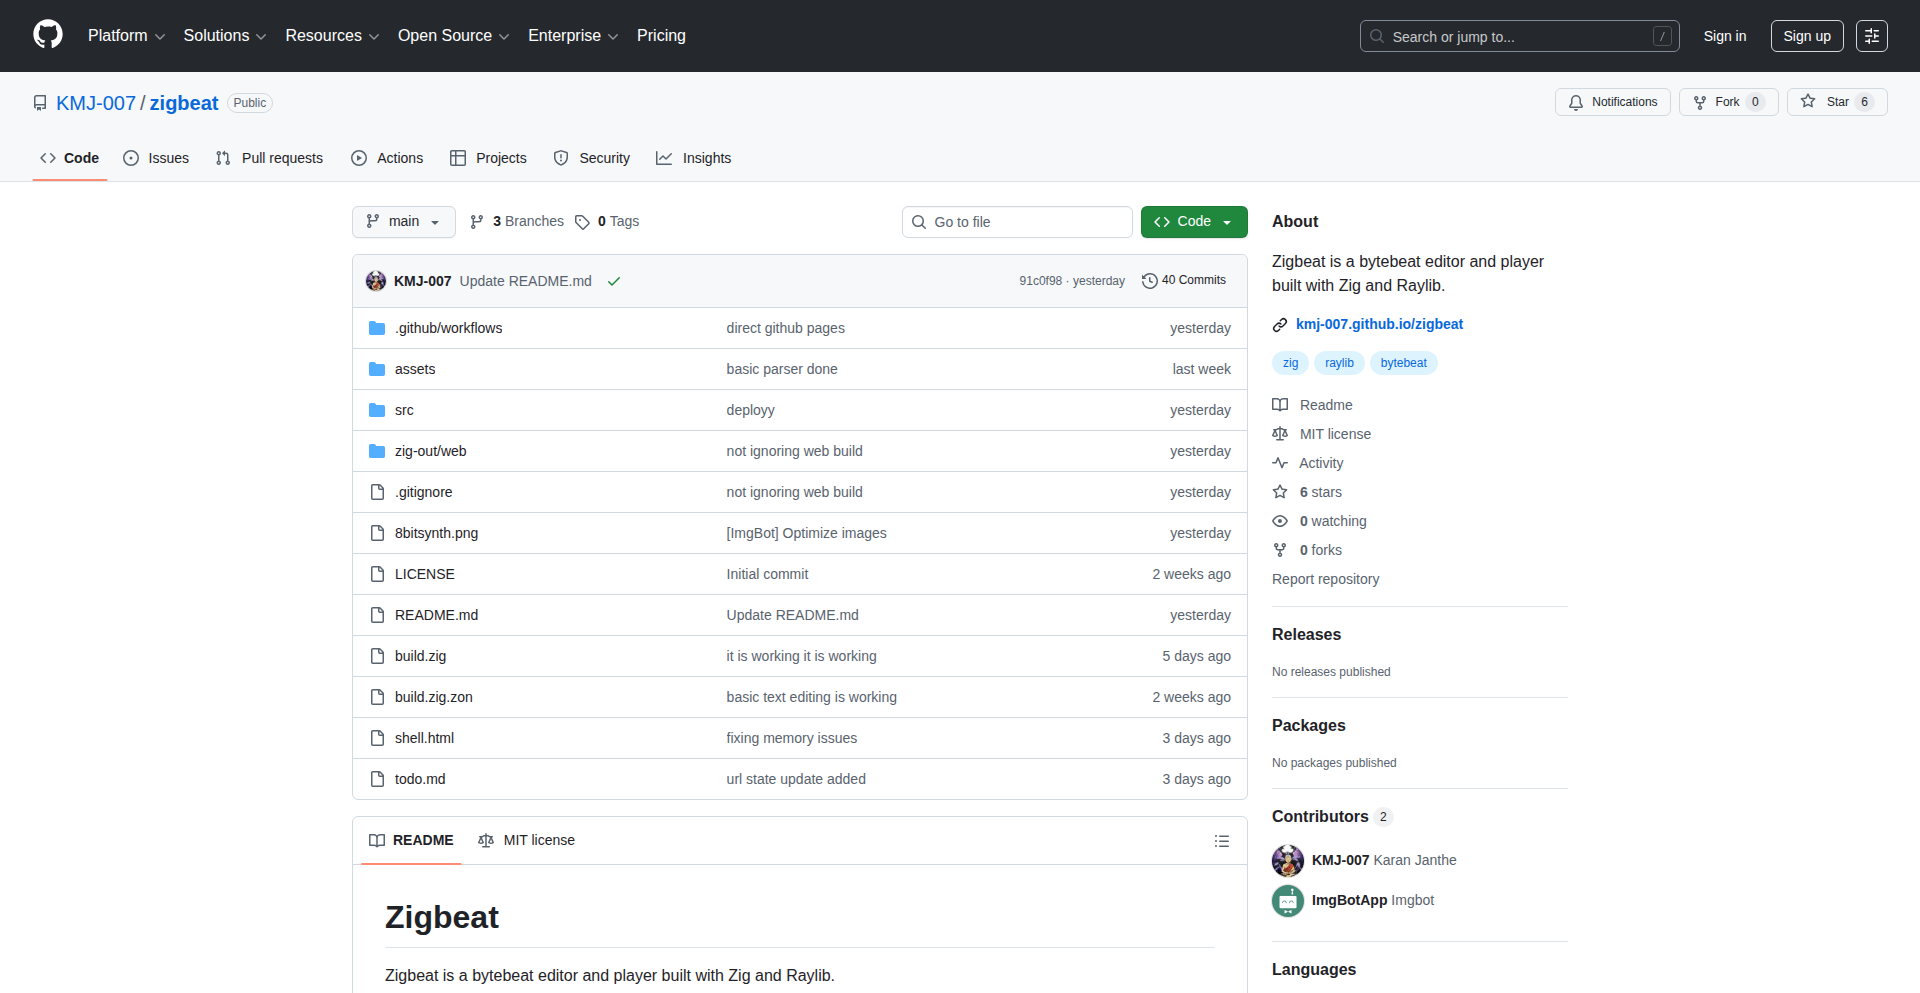View the 6 stars link

click(1307, 492)
